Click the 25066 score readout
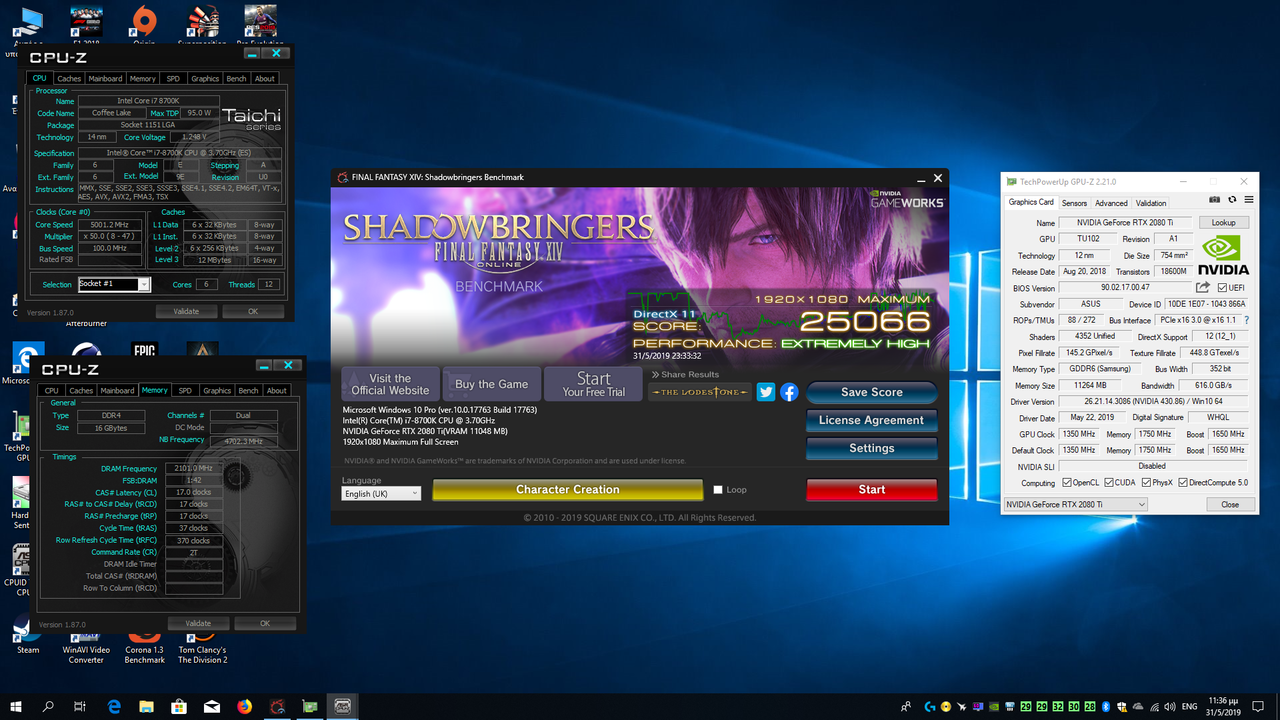Screen dimensions: 1280x720 coord(864,321)
